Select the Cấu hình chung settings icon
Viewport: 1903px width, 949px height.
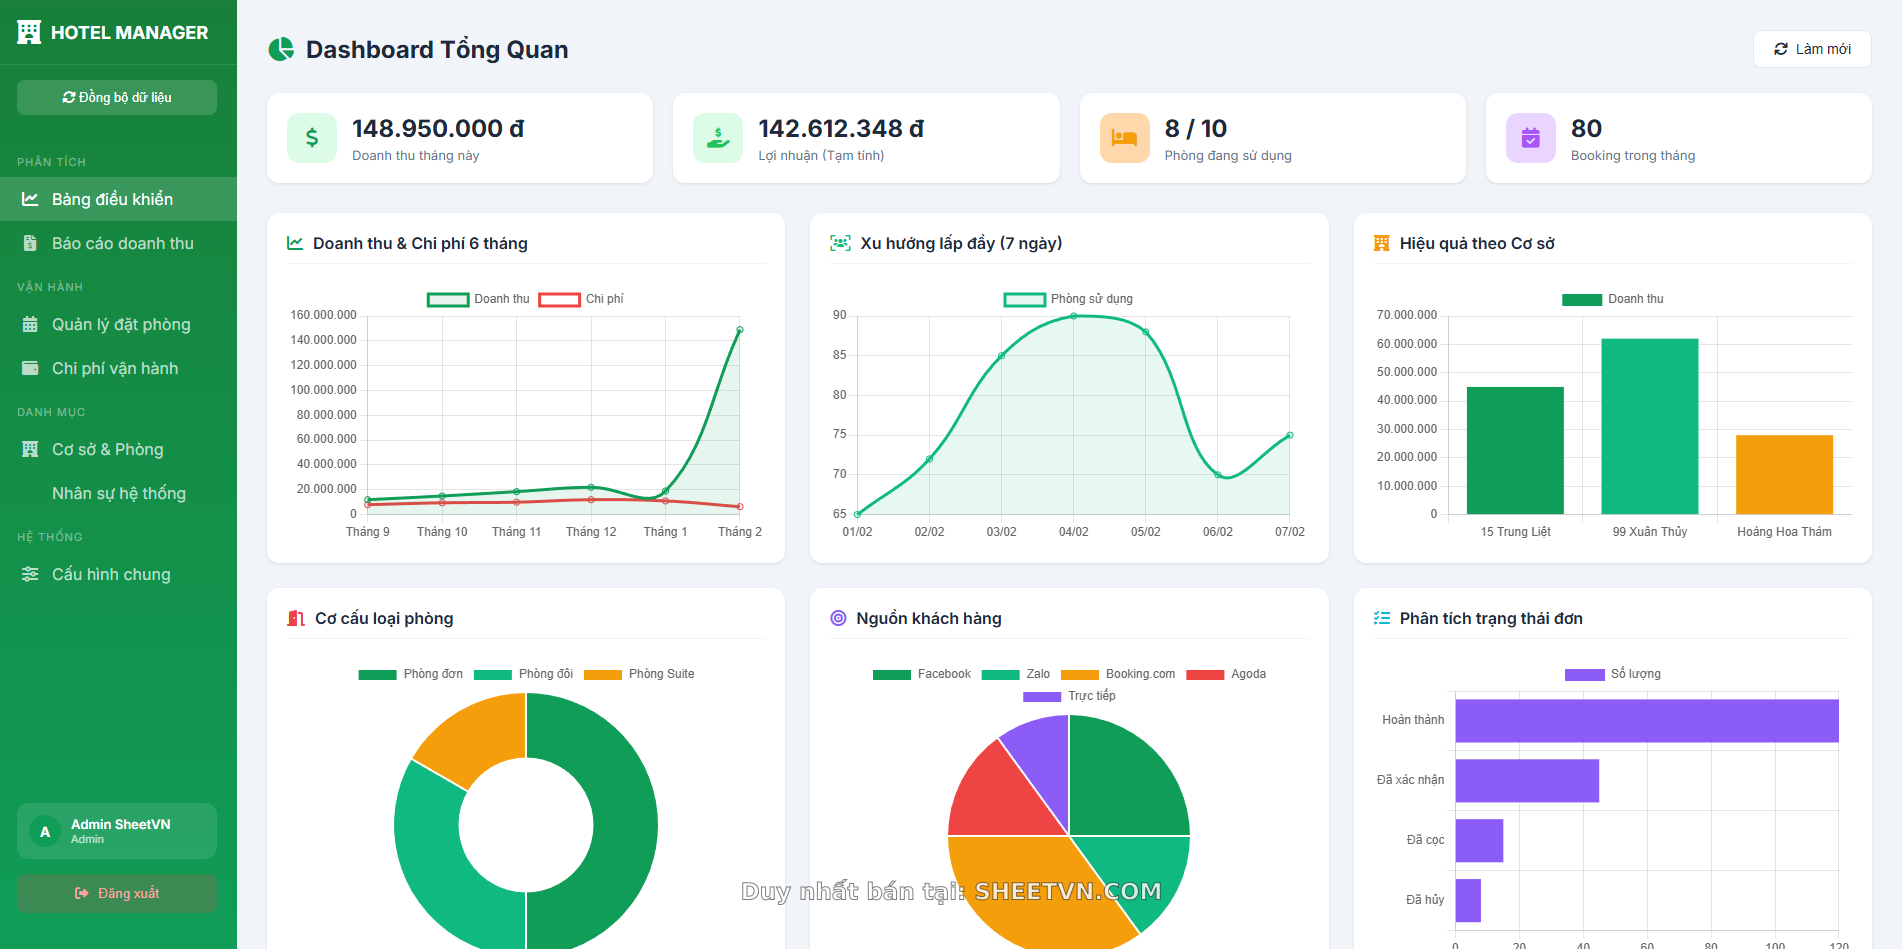click(31, 573)
